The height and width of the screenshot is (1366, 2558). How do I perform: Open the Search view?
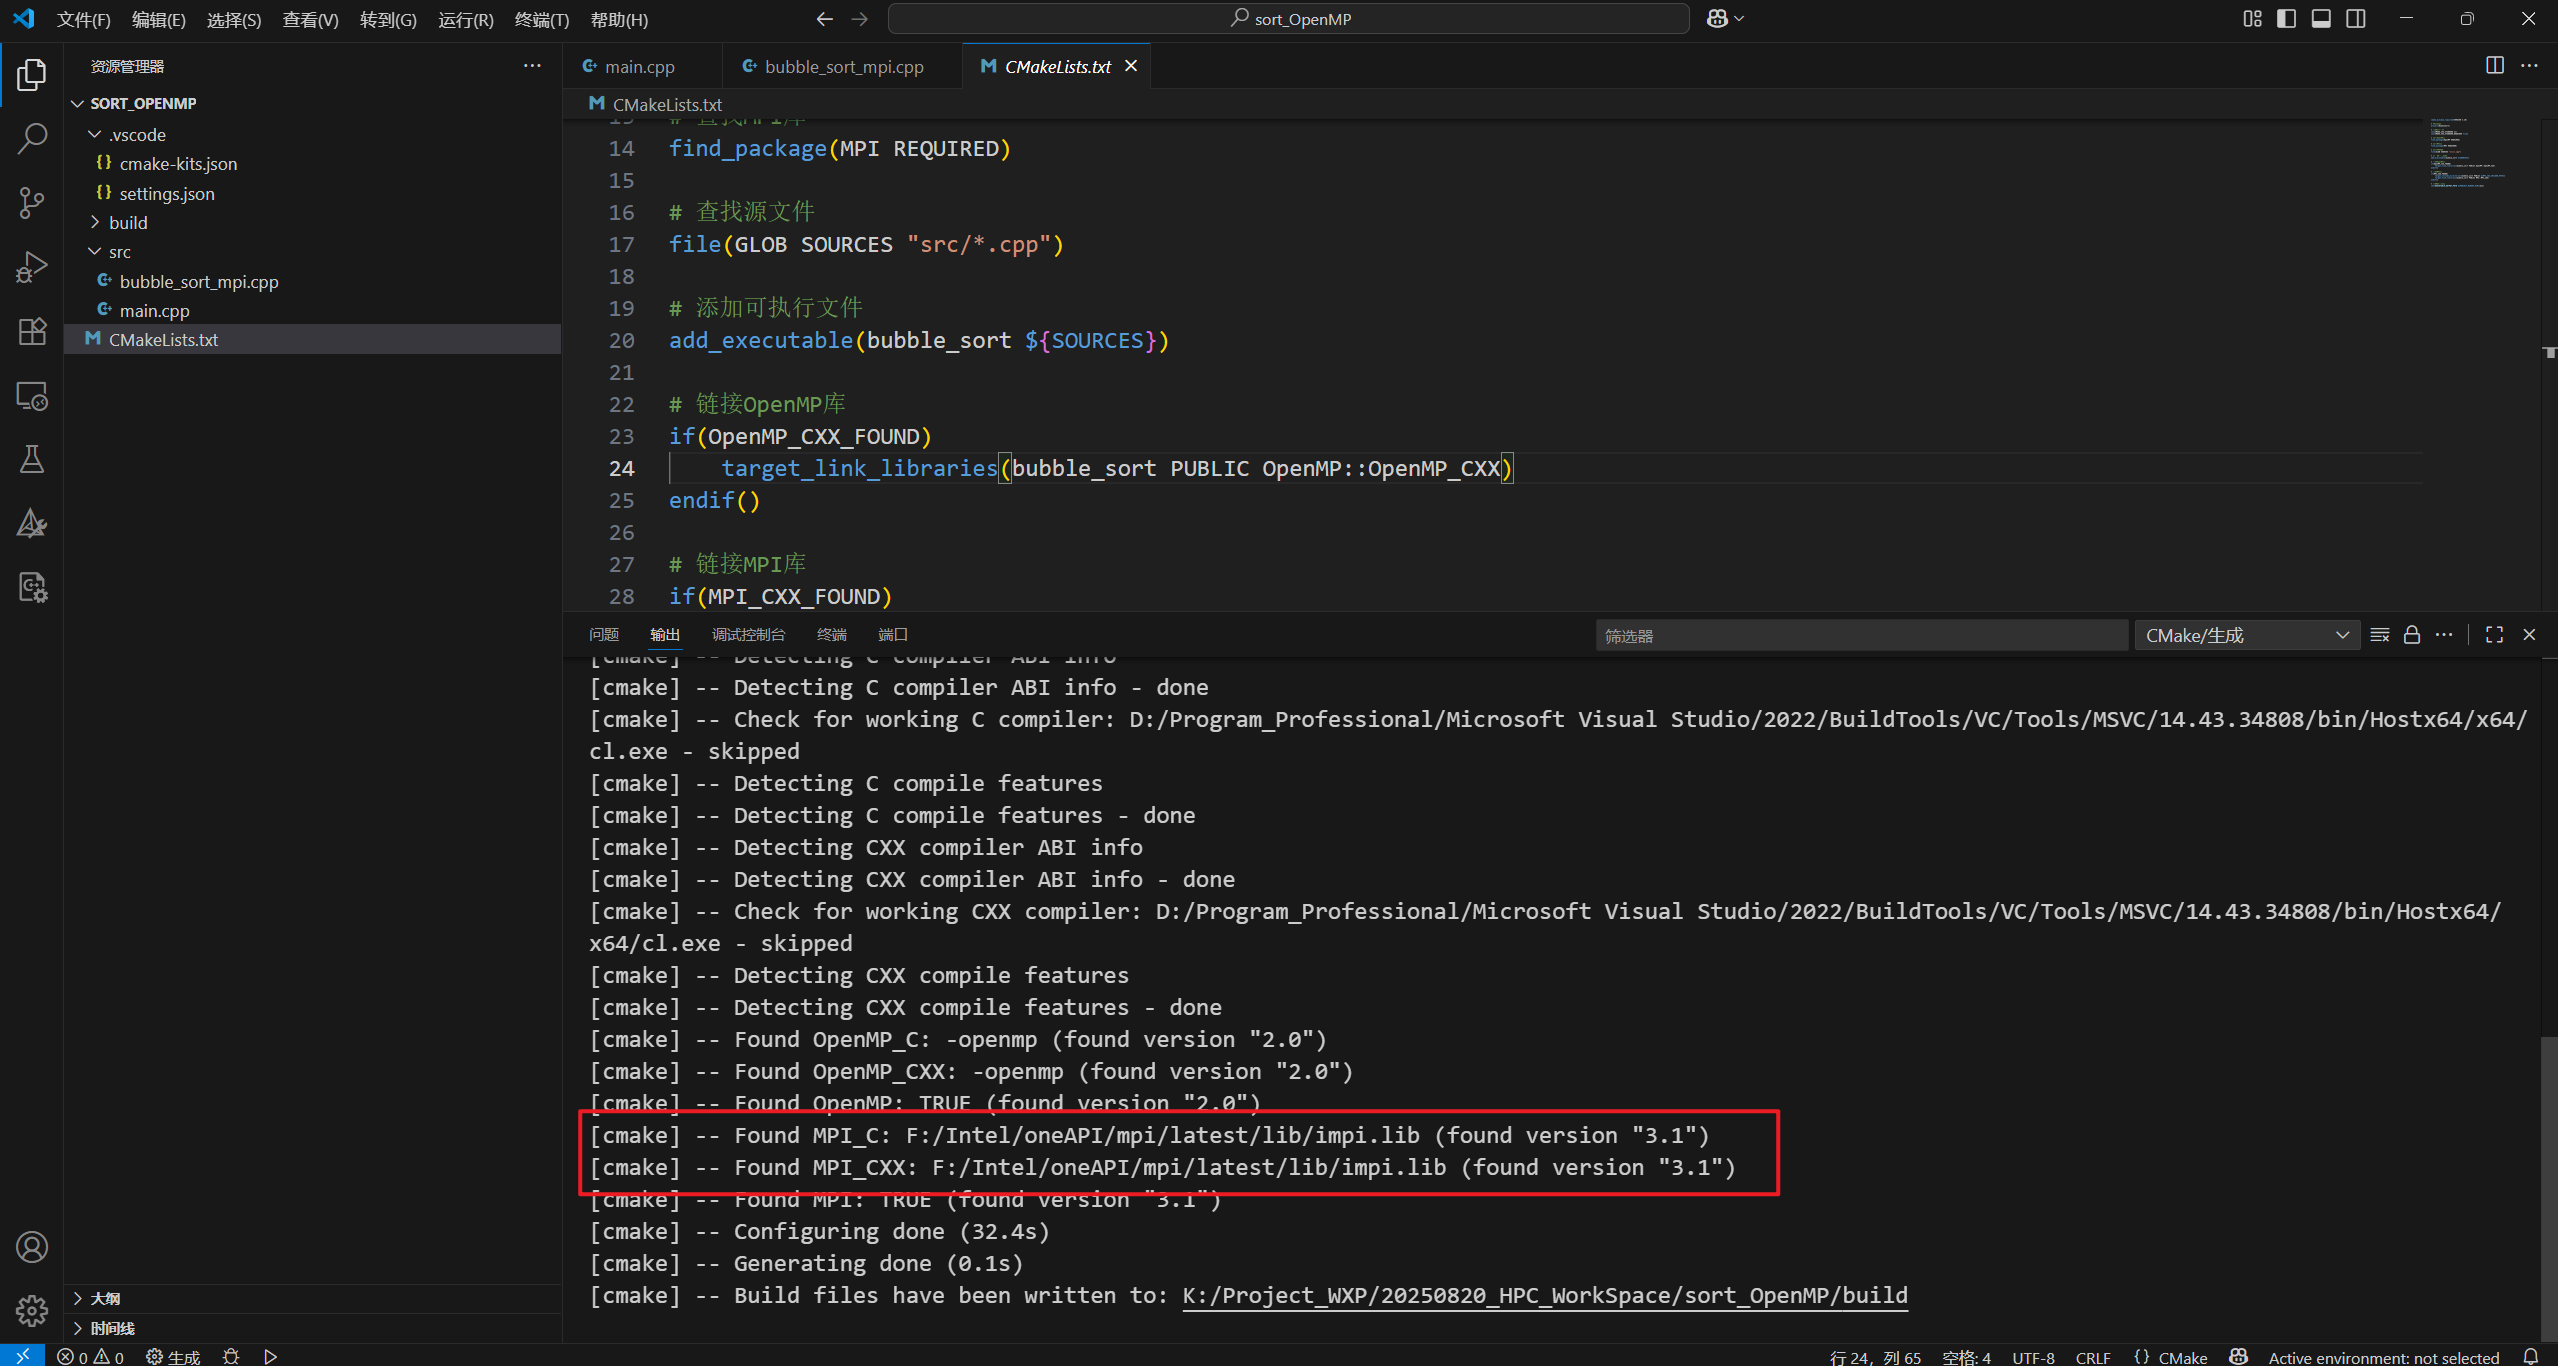pos(32,137)
